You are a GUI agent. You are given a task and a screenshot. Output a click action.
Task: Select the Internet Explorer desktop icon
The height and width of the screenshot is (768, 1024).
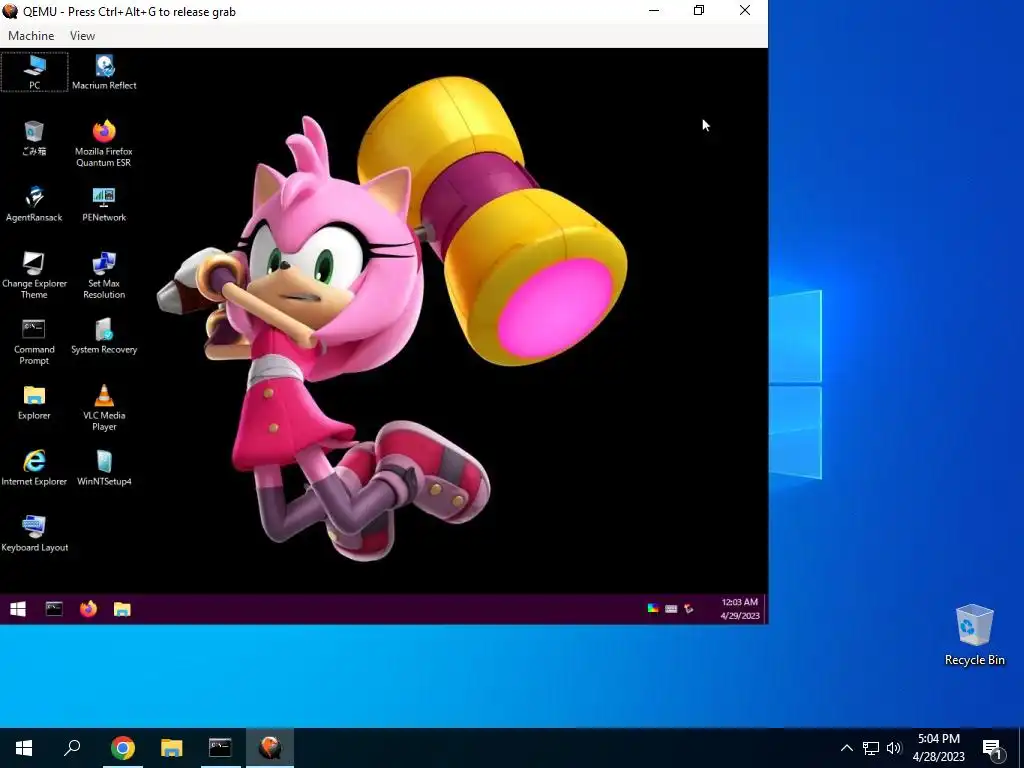[x=34, y=469]
